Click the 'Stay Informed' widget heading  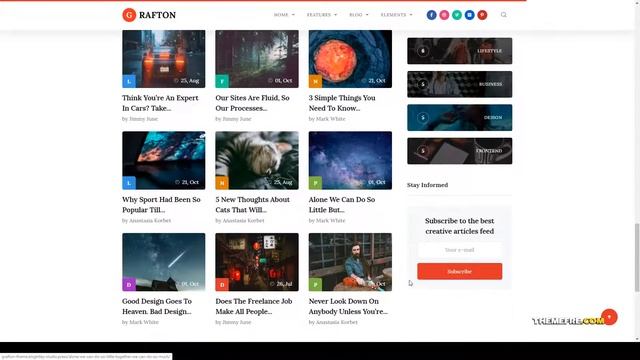coord(427,185)
